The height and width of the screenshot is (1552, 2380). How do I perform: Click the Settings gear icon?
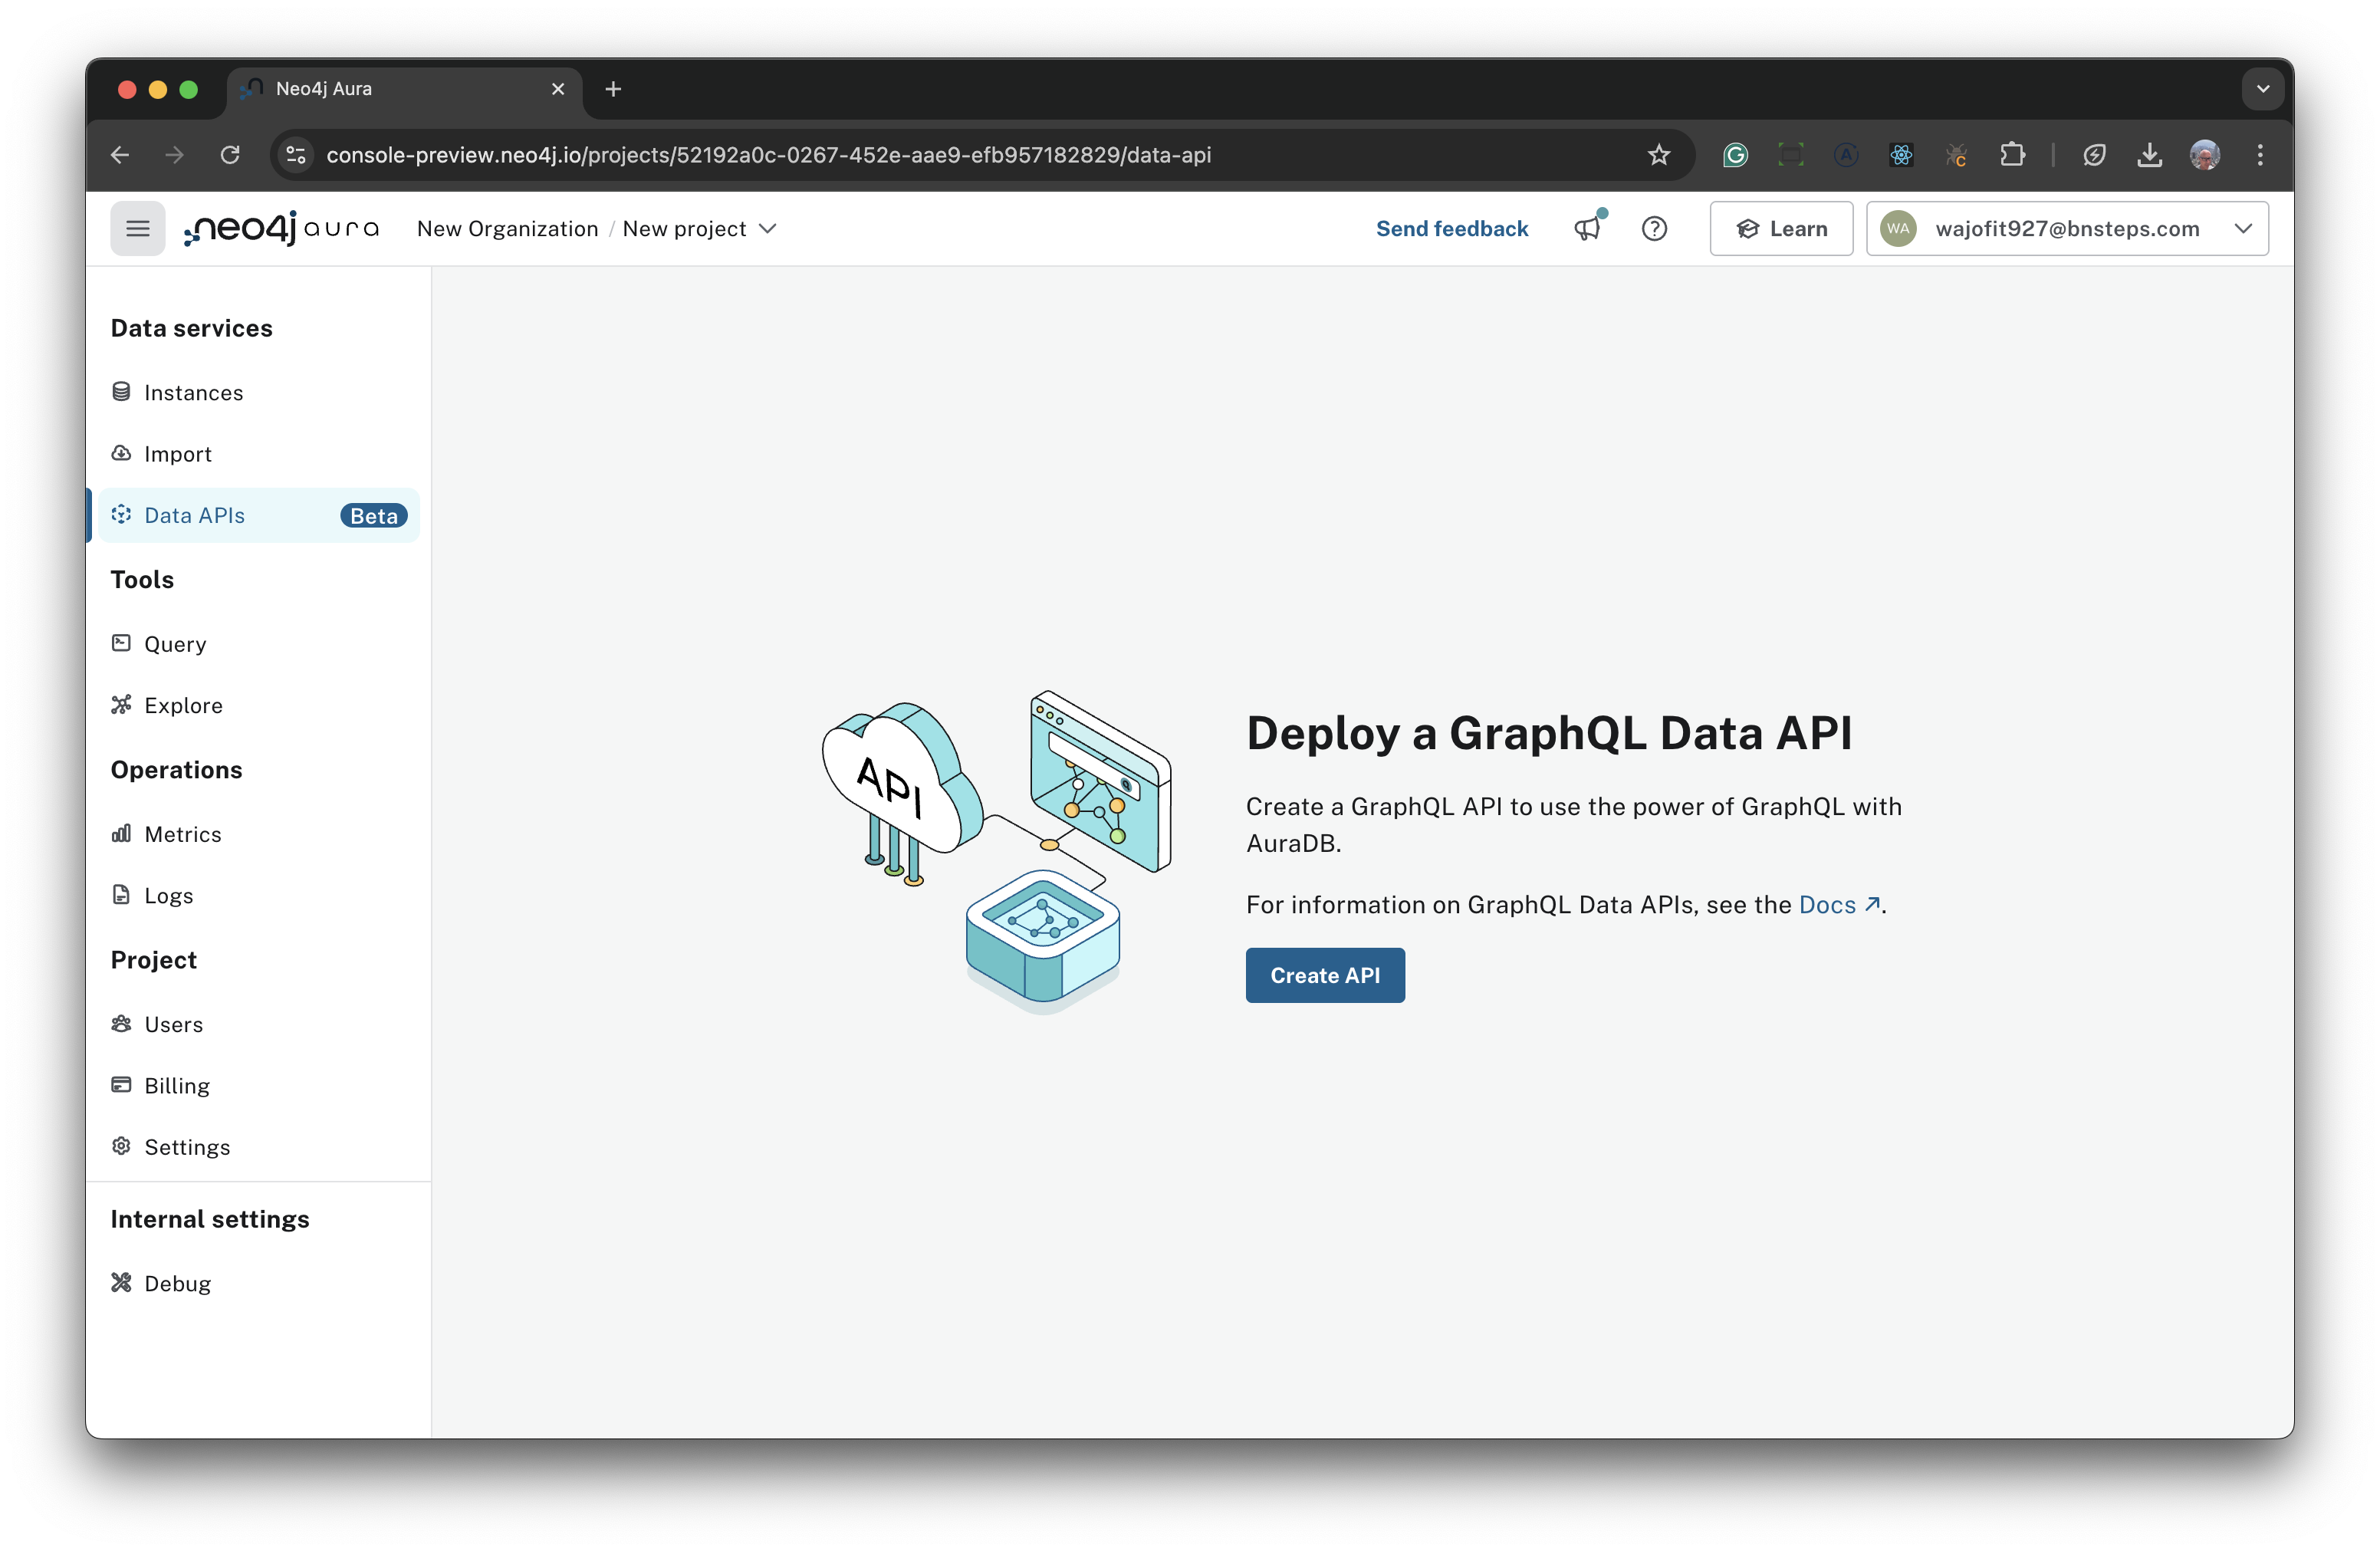point(121,1146)
